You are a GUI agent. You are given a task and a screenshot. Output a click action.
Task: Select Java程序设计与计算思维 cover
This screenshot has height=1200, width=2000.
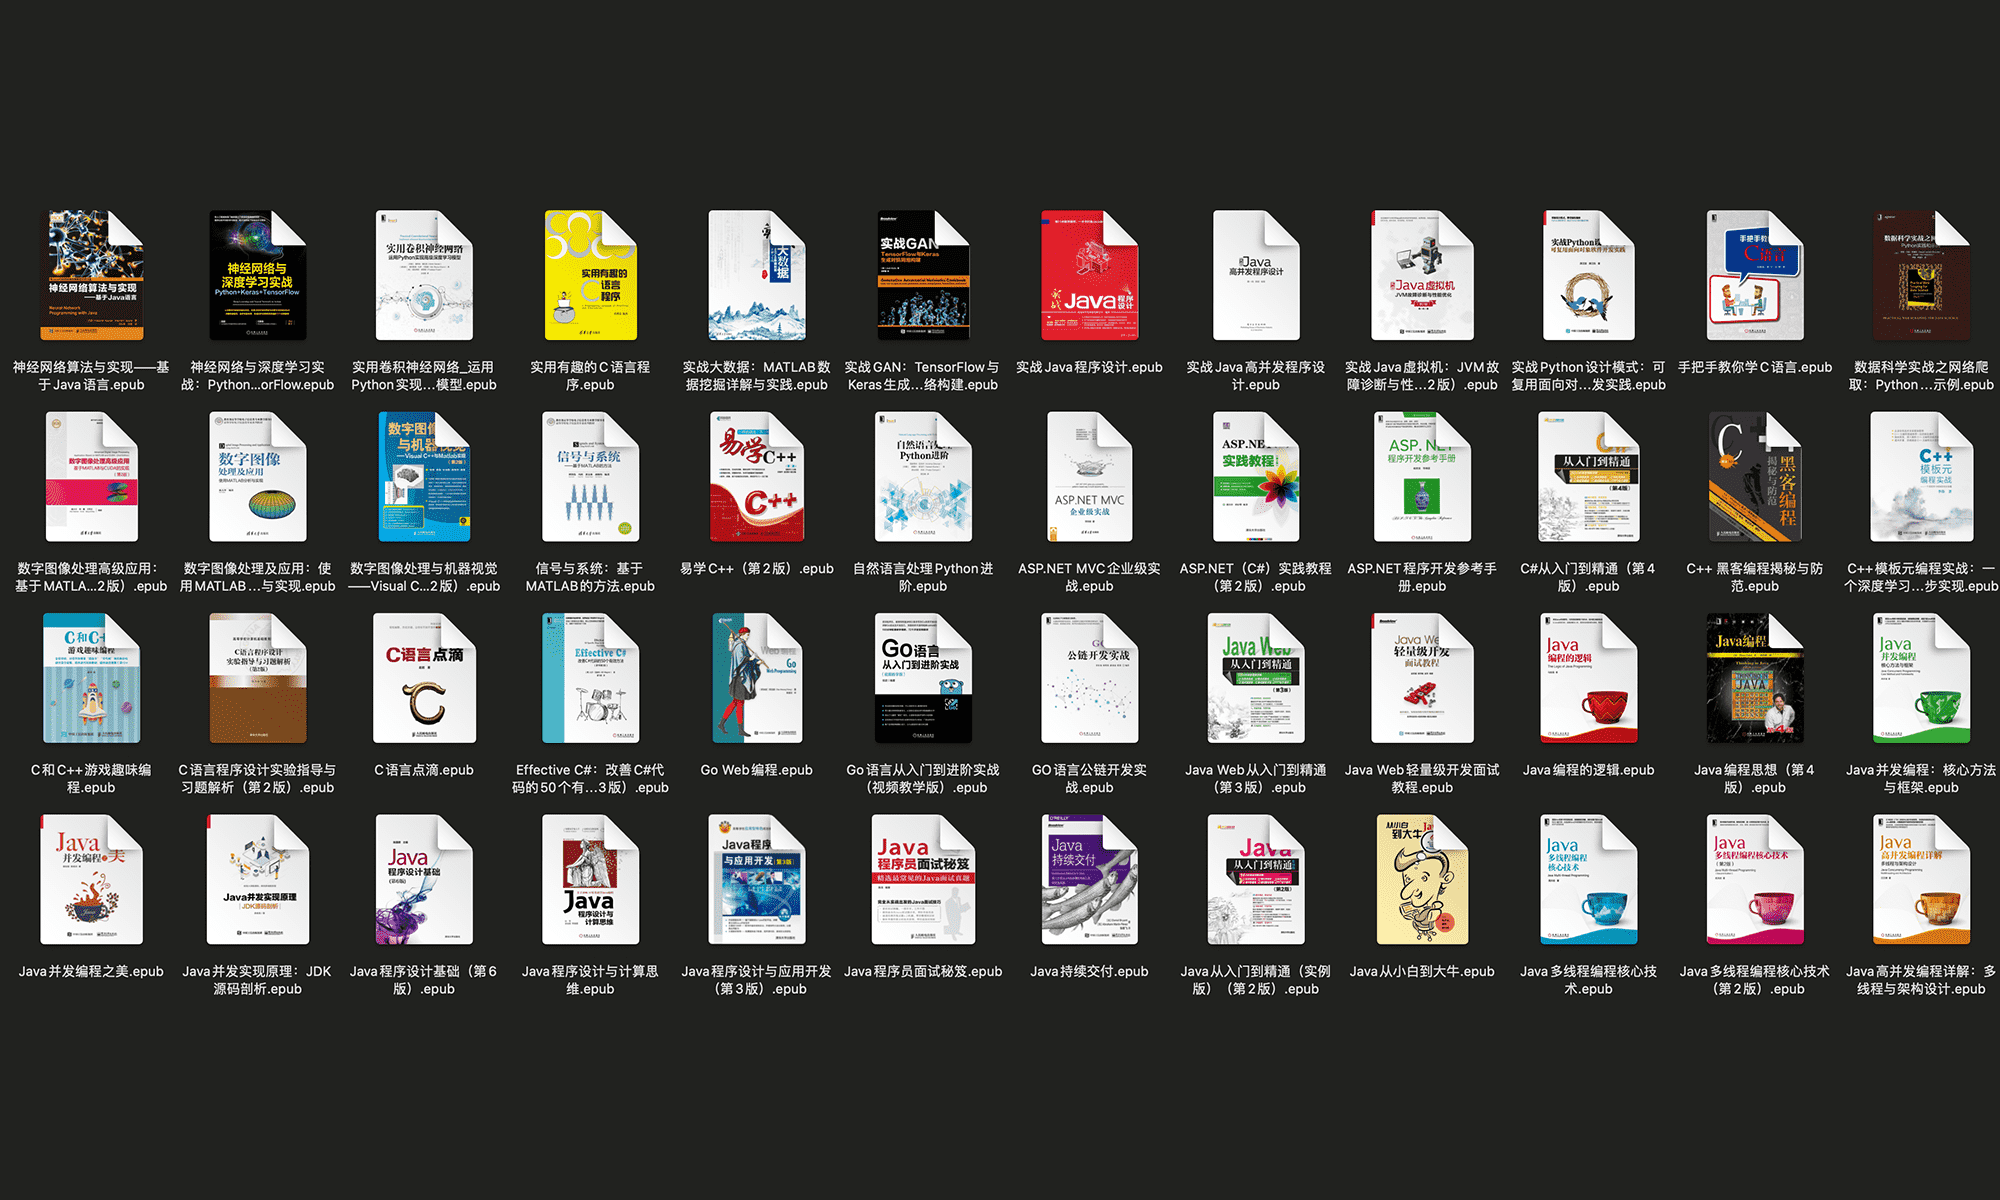coord(590,879)
